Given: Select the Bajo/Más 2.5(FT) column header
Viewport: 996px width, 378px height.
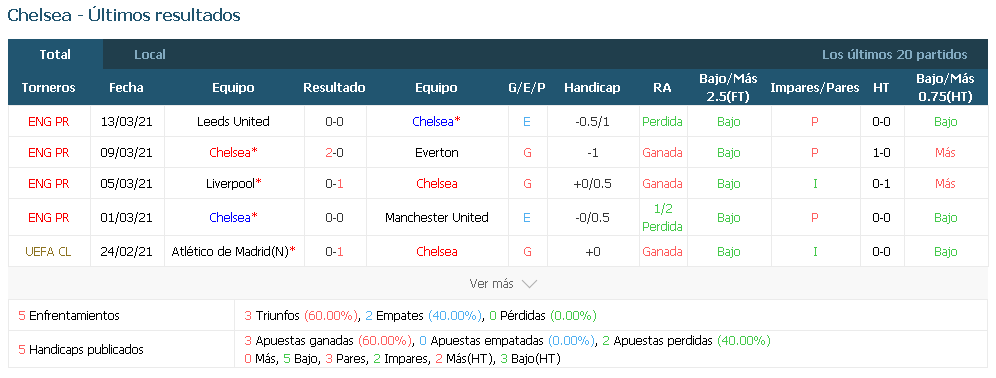Looking at the screenshot, I should pyautogui.click(x=729, y=88).
